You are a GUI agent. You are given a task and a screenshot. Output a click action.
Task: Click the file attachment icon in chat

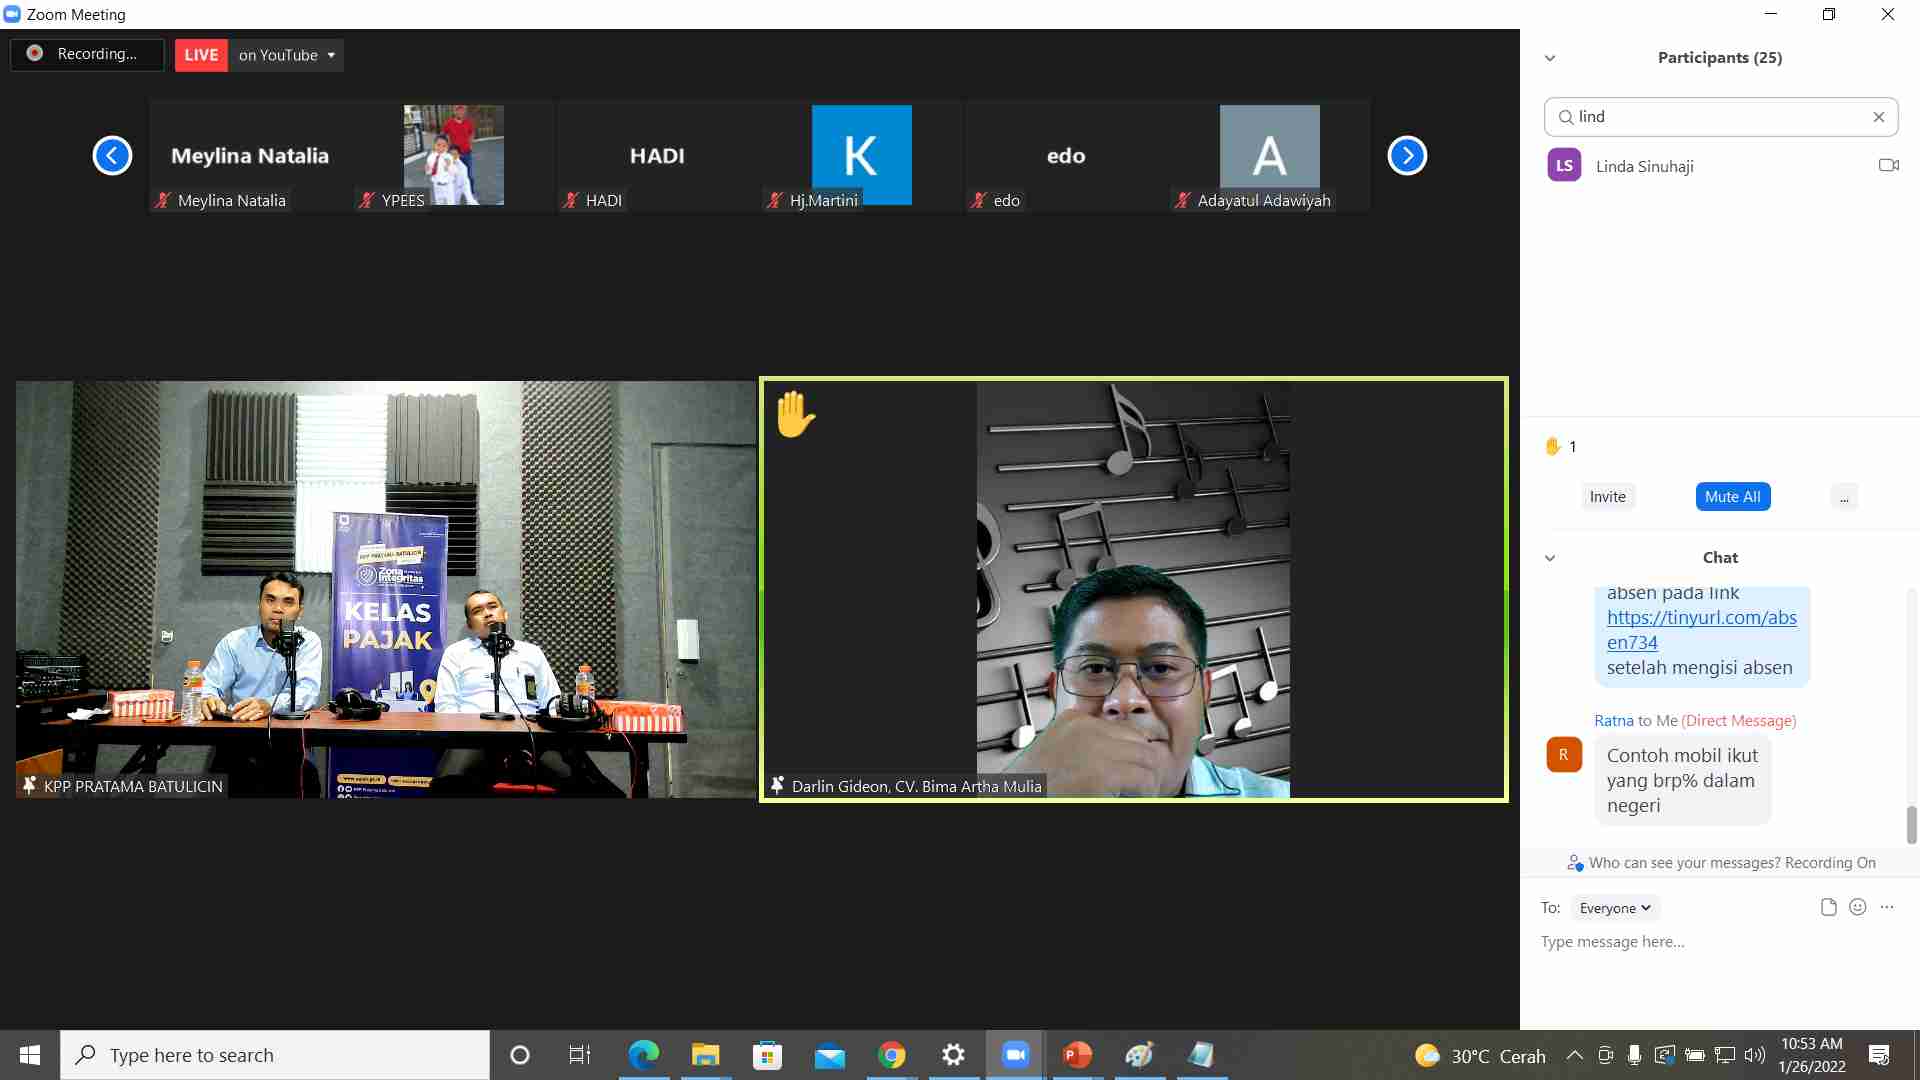tap(1828, 907)
